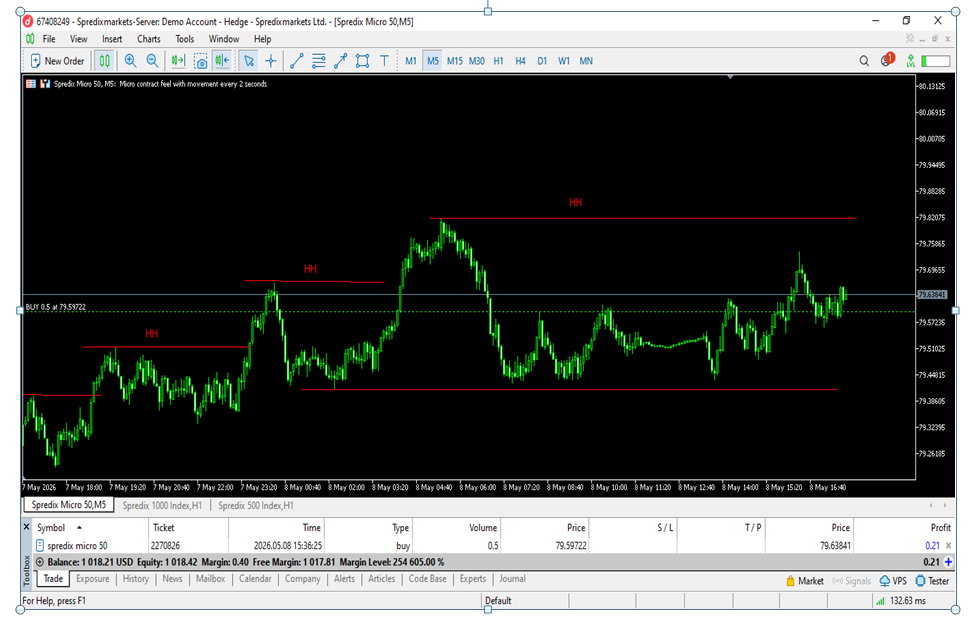Switch chart to H4 timeframe
This screenshot has width=969, height=623.
520,61
